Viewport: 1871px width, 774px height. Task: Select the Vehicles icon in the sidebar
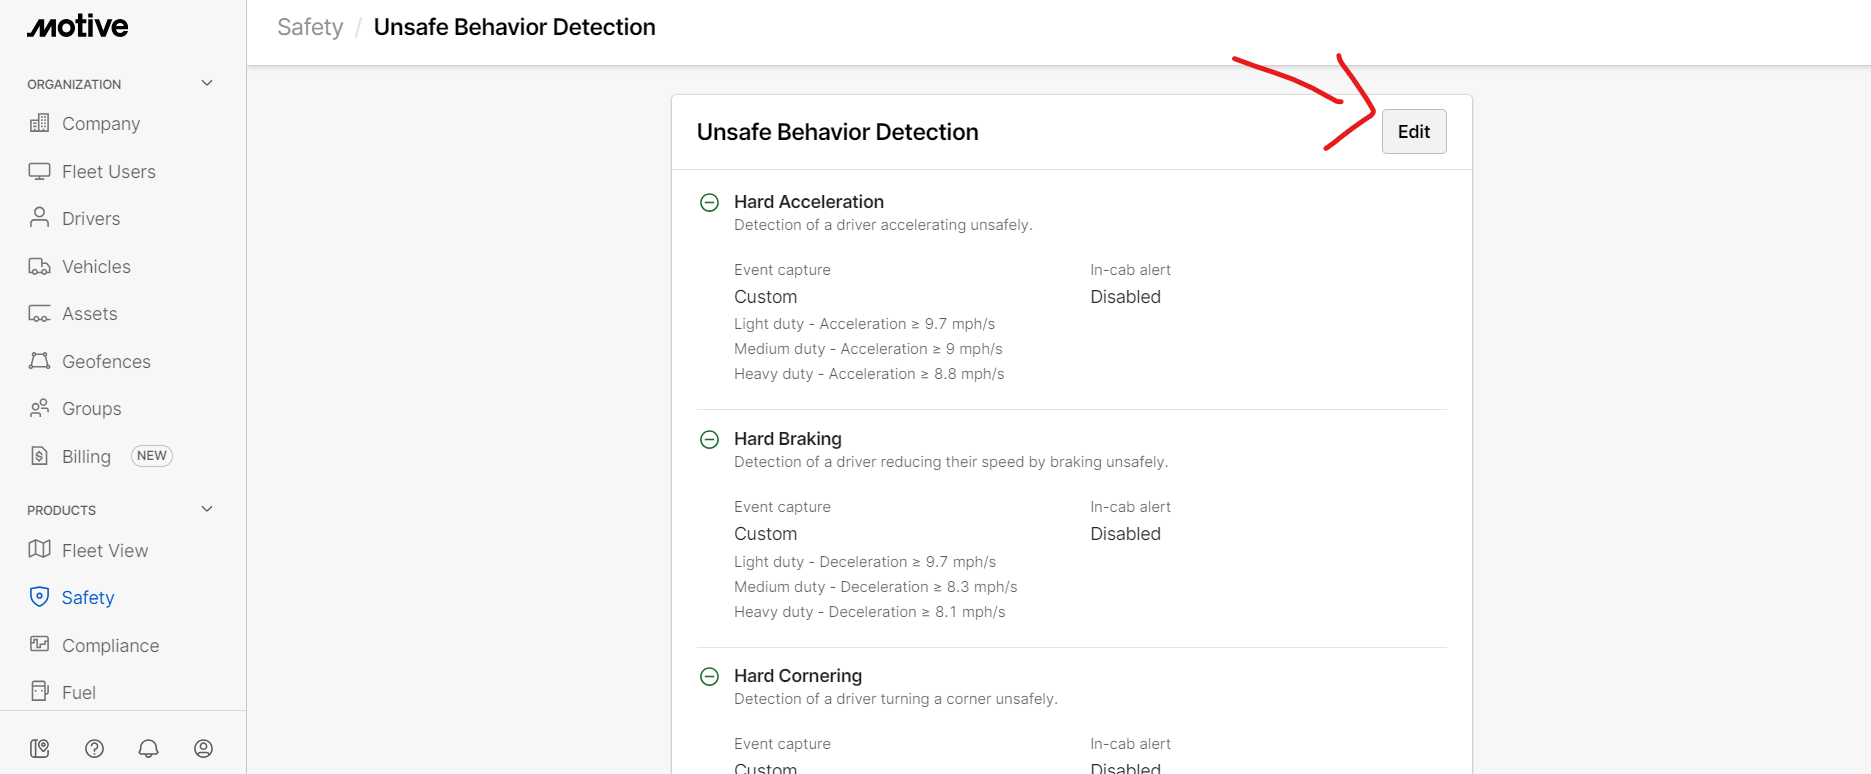[39, 266]
